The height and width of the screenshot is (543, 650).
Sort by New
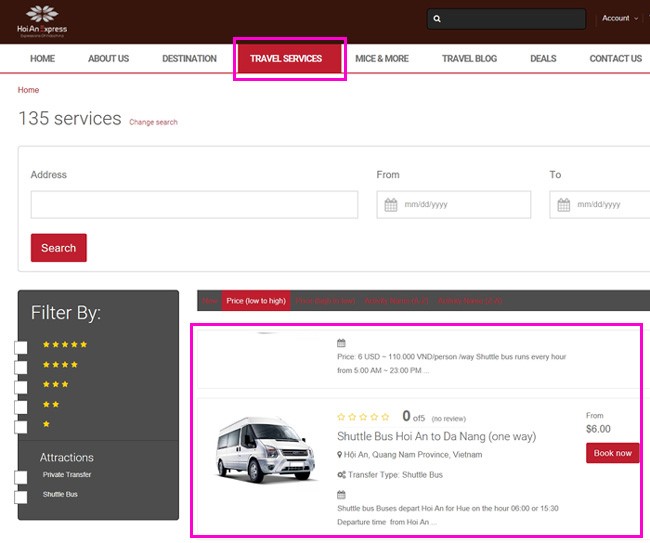(x=210, y=301)
